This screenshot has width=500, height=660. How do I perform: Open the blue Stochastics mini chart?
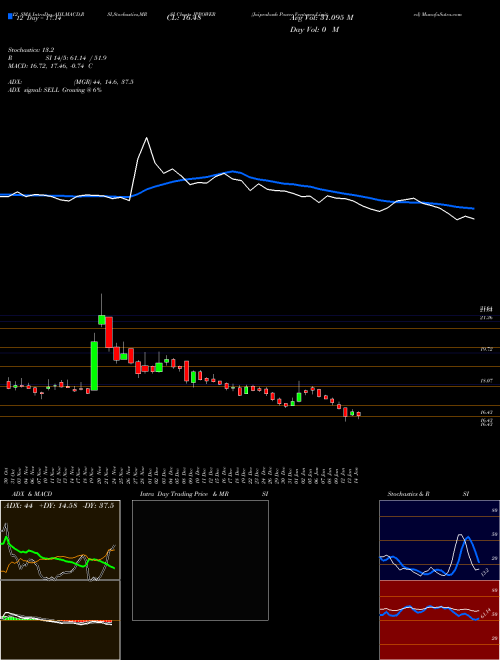click(x=439, y=540)
